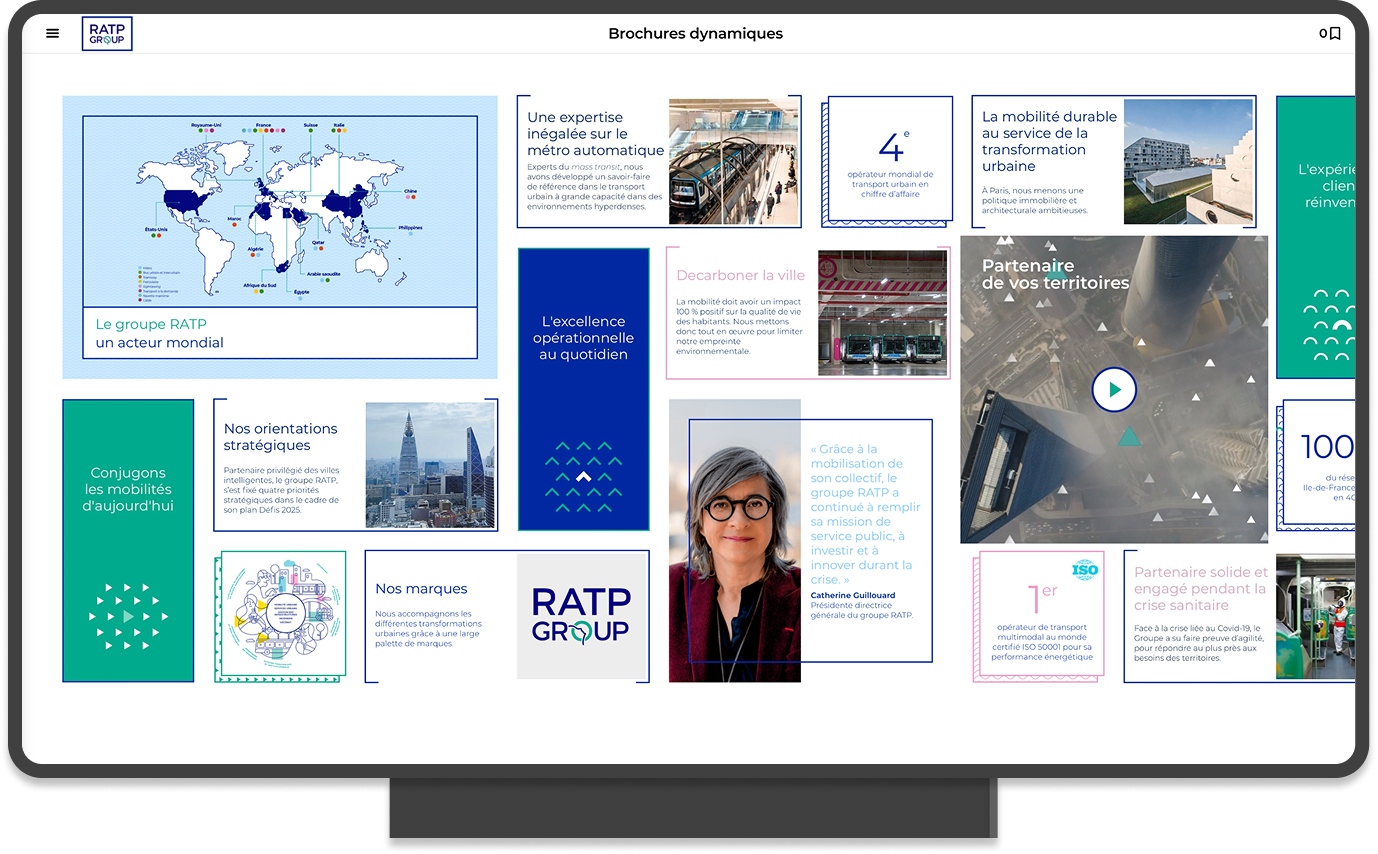Screen dimensions: 1378x854
Task: Click the États-Unis label on the map
Action: point(156,230)
